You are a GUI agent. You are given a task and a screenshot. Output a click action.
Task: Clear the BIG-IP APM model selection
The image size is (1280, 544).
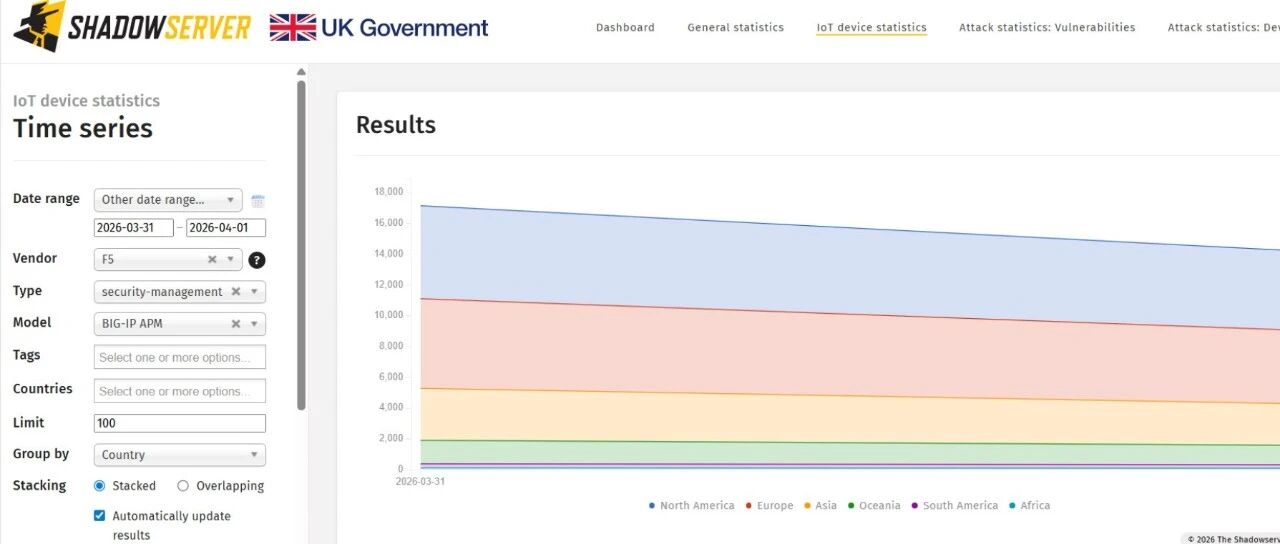(x=236, y=324)
